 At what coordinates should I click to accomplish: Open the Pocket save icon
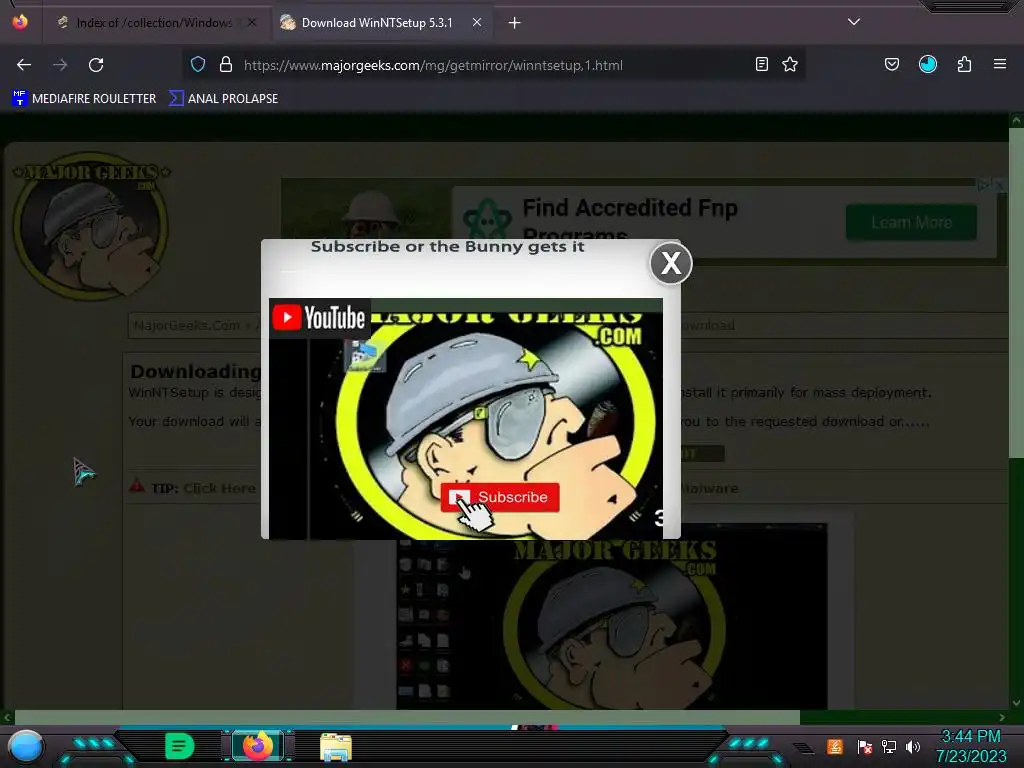pos(891,65)
